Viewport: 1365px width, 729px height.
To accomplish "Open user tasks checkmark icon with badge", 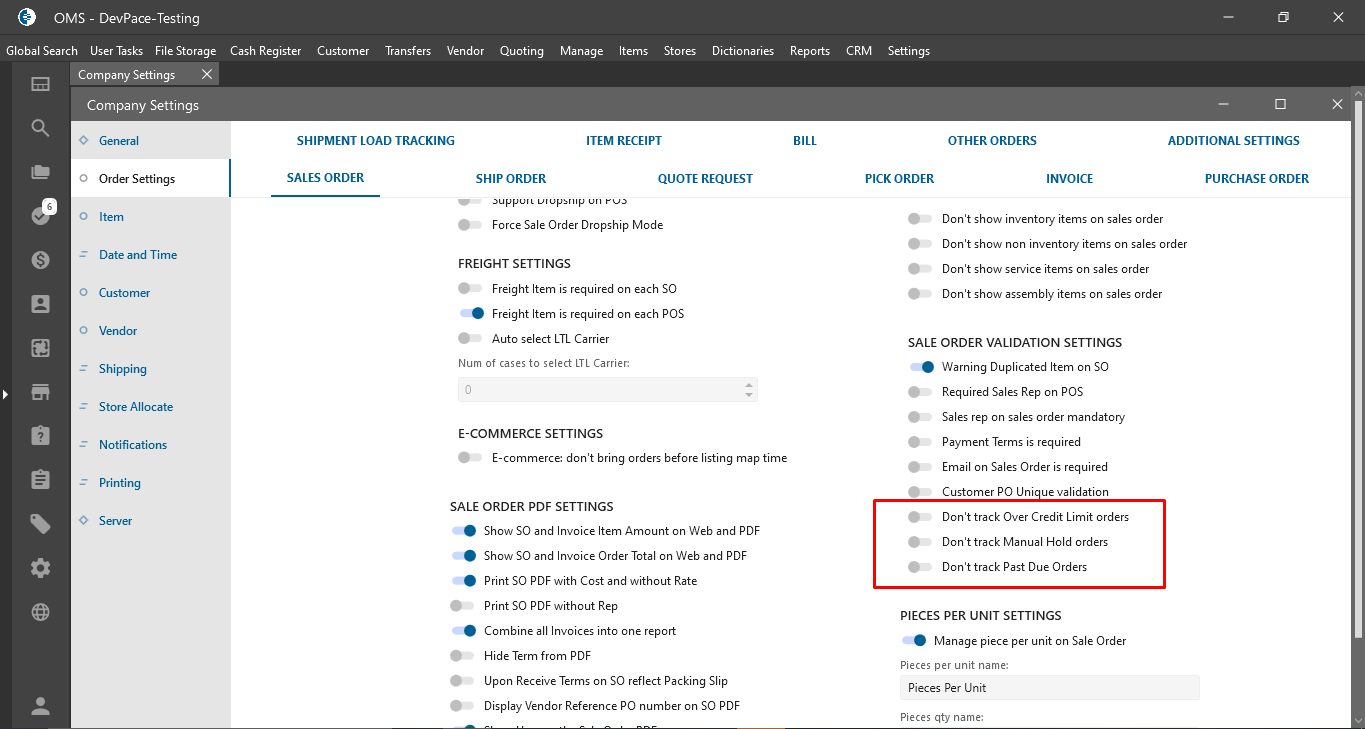I will tap(40, 216).
